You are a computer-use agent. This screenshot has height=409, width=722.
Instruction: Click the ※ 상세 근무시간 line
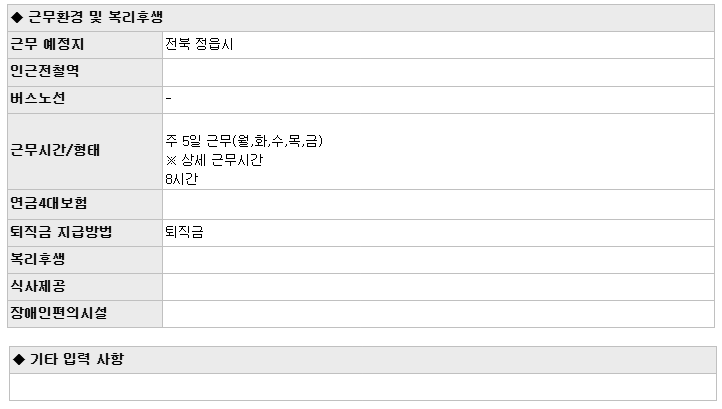(x=214, y=160)
